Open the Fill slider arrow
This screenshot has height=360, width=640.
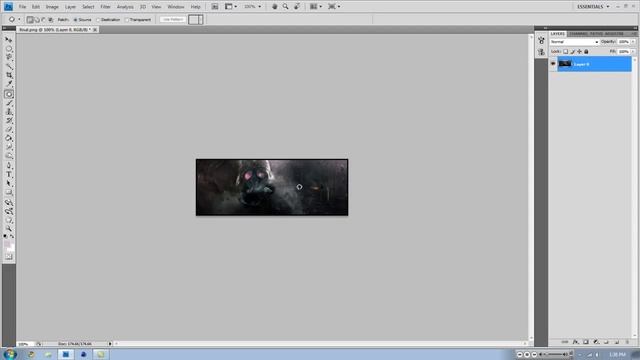[633, 52]
